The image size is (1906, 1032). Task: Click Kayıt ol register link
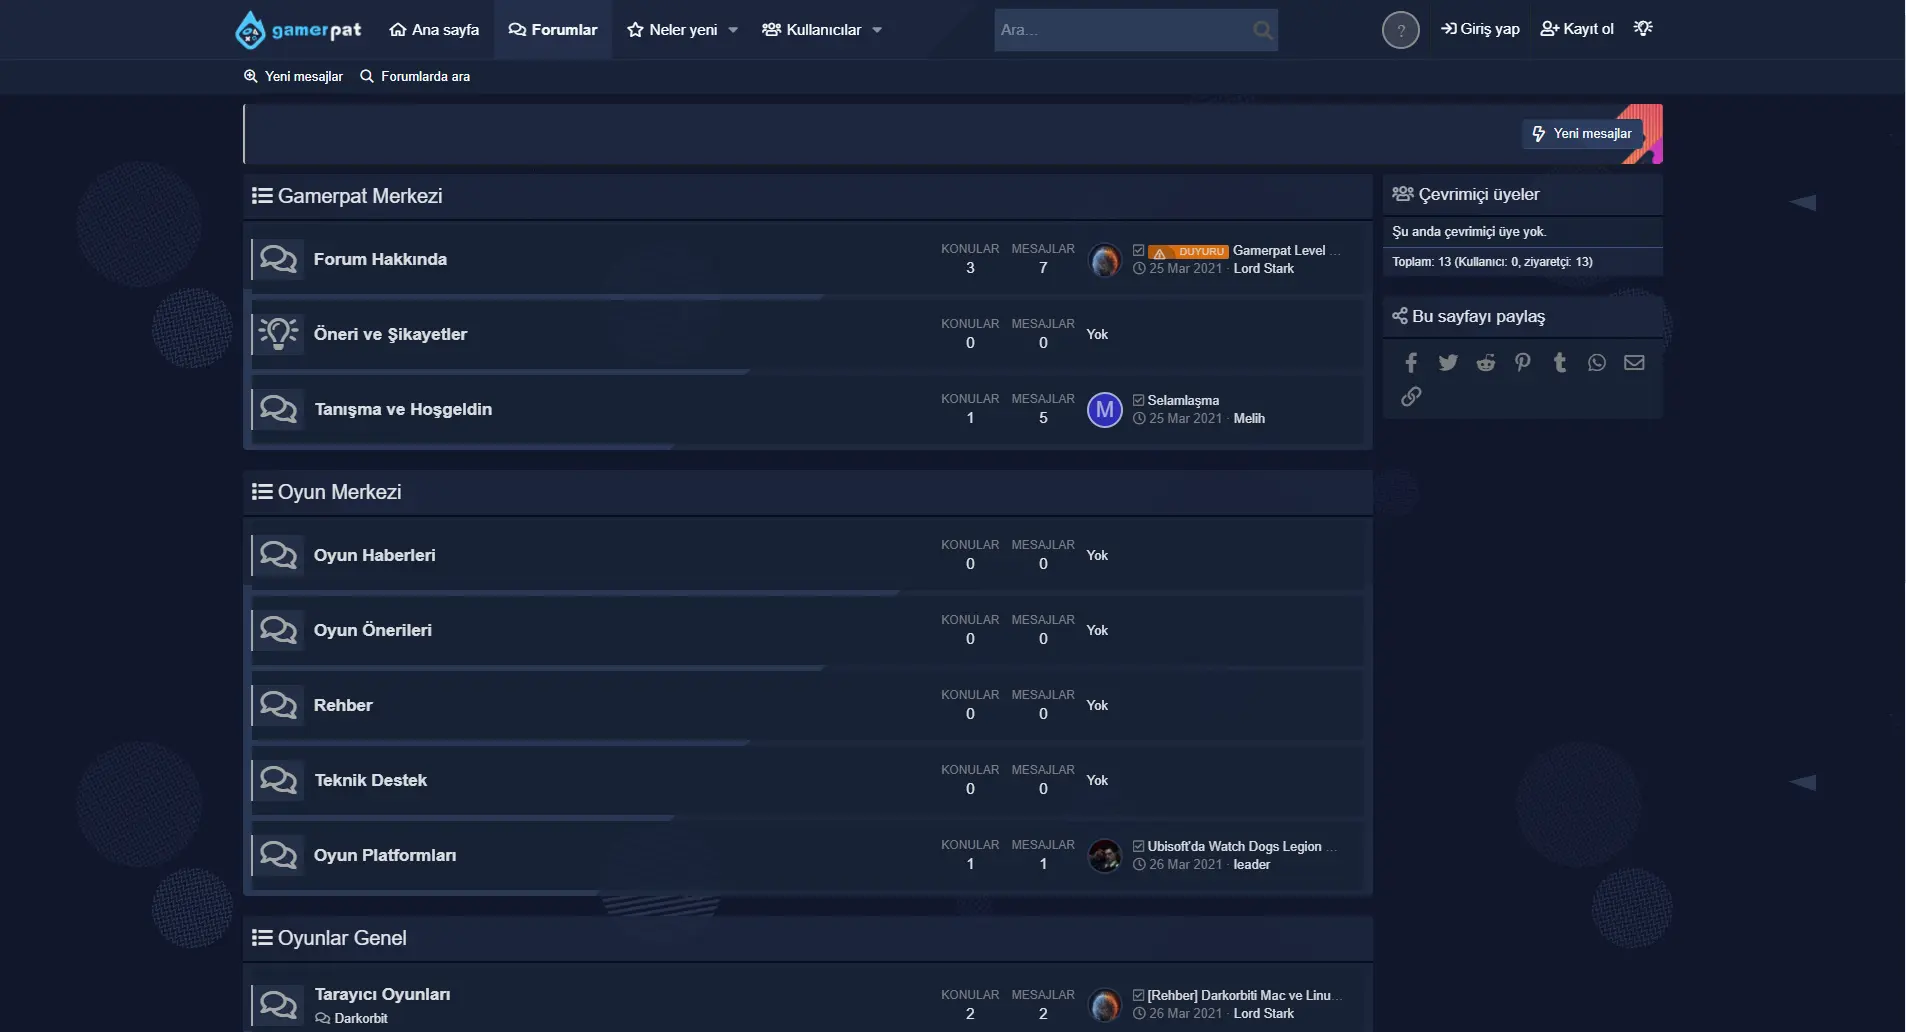(1577, 29)
